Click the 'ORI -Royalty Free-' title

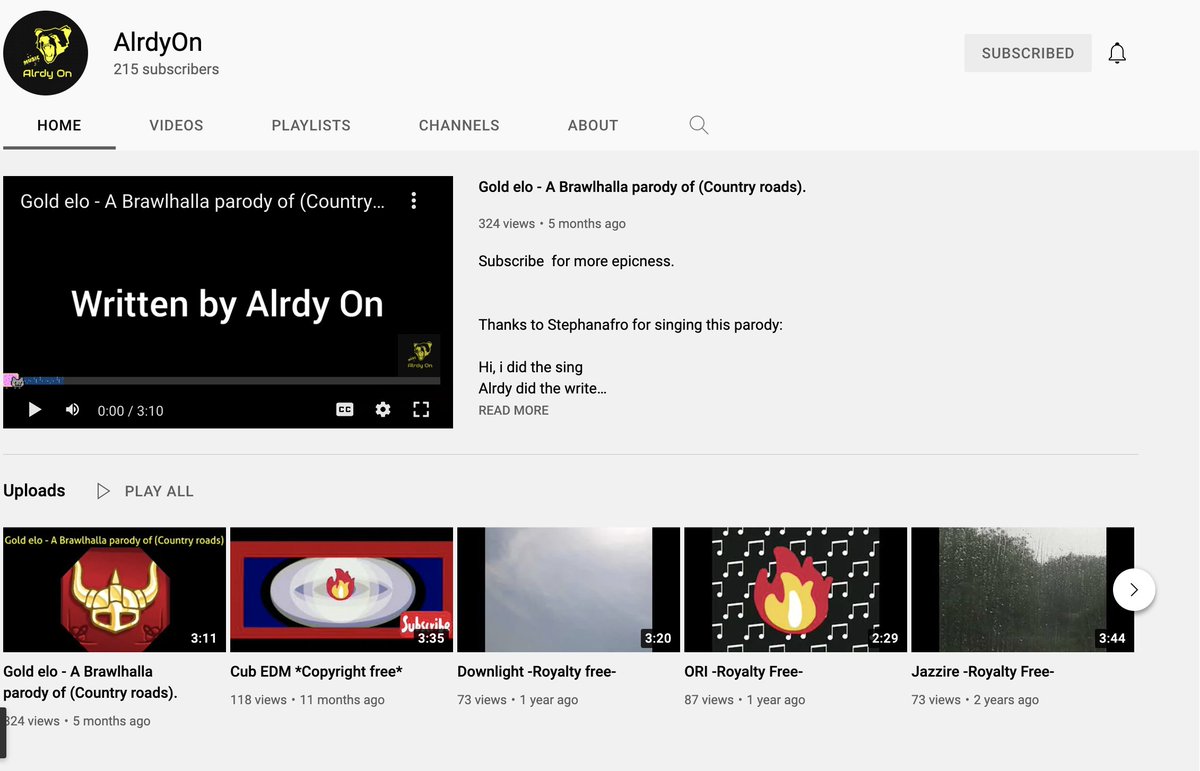click(743, 671)
